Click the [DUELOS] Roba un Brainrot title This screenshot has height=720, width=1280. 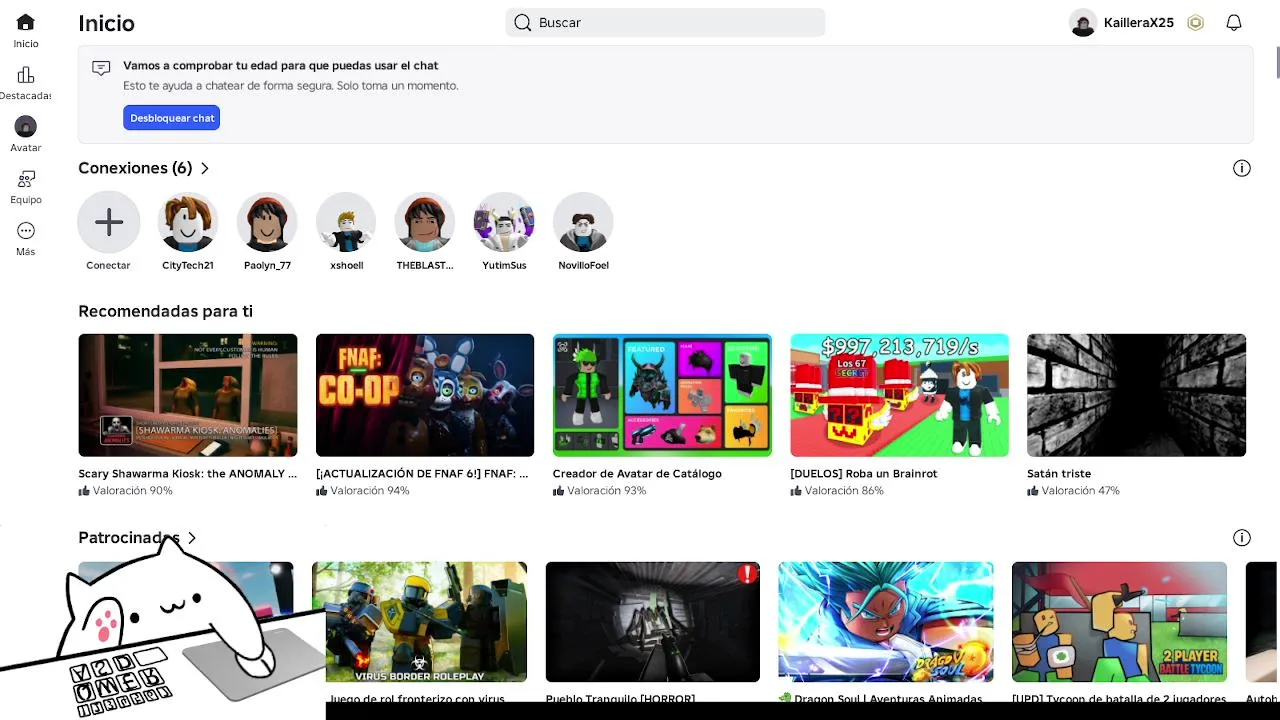click(864, 474)
